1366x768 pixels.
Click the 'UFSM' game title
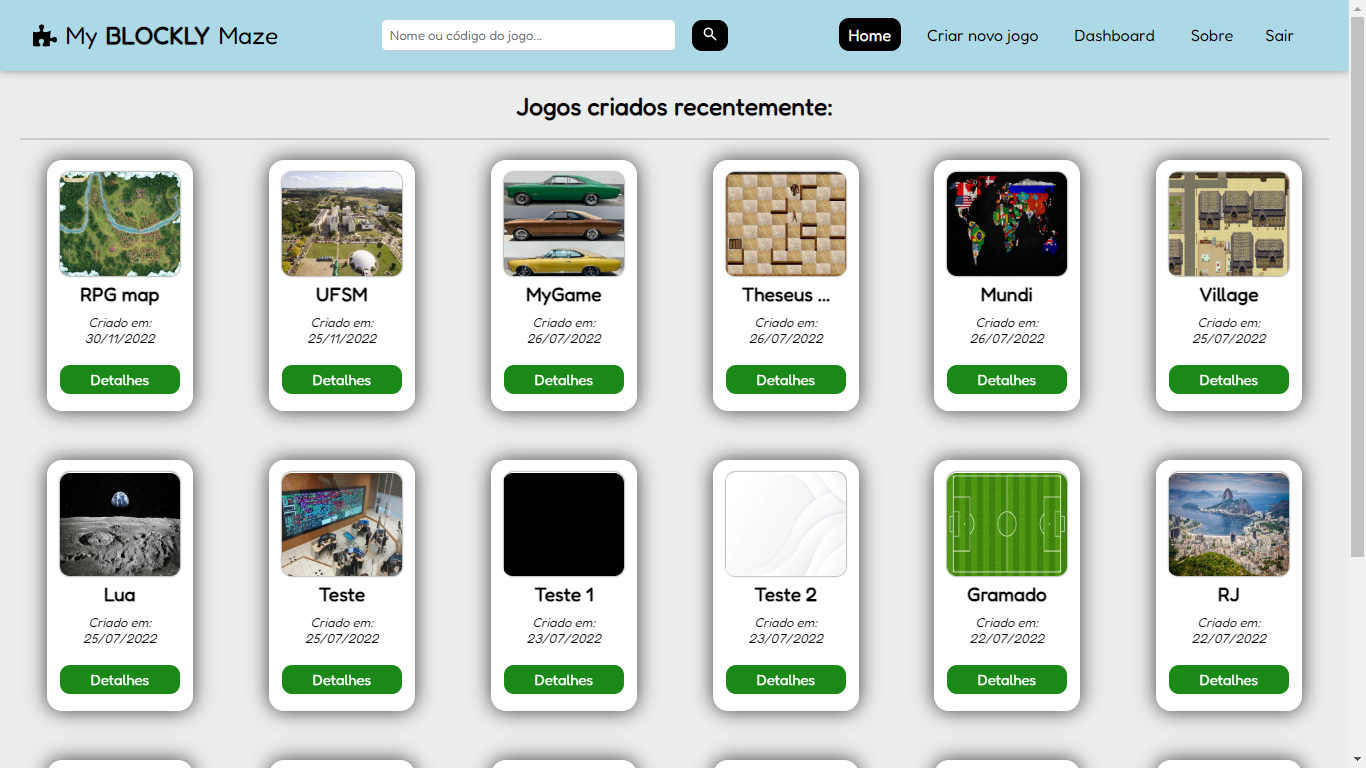[x=342, y=295]
